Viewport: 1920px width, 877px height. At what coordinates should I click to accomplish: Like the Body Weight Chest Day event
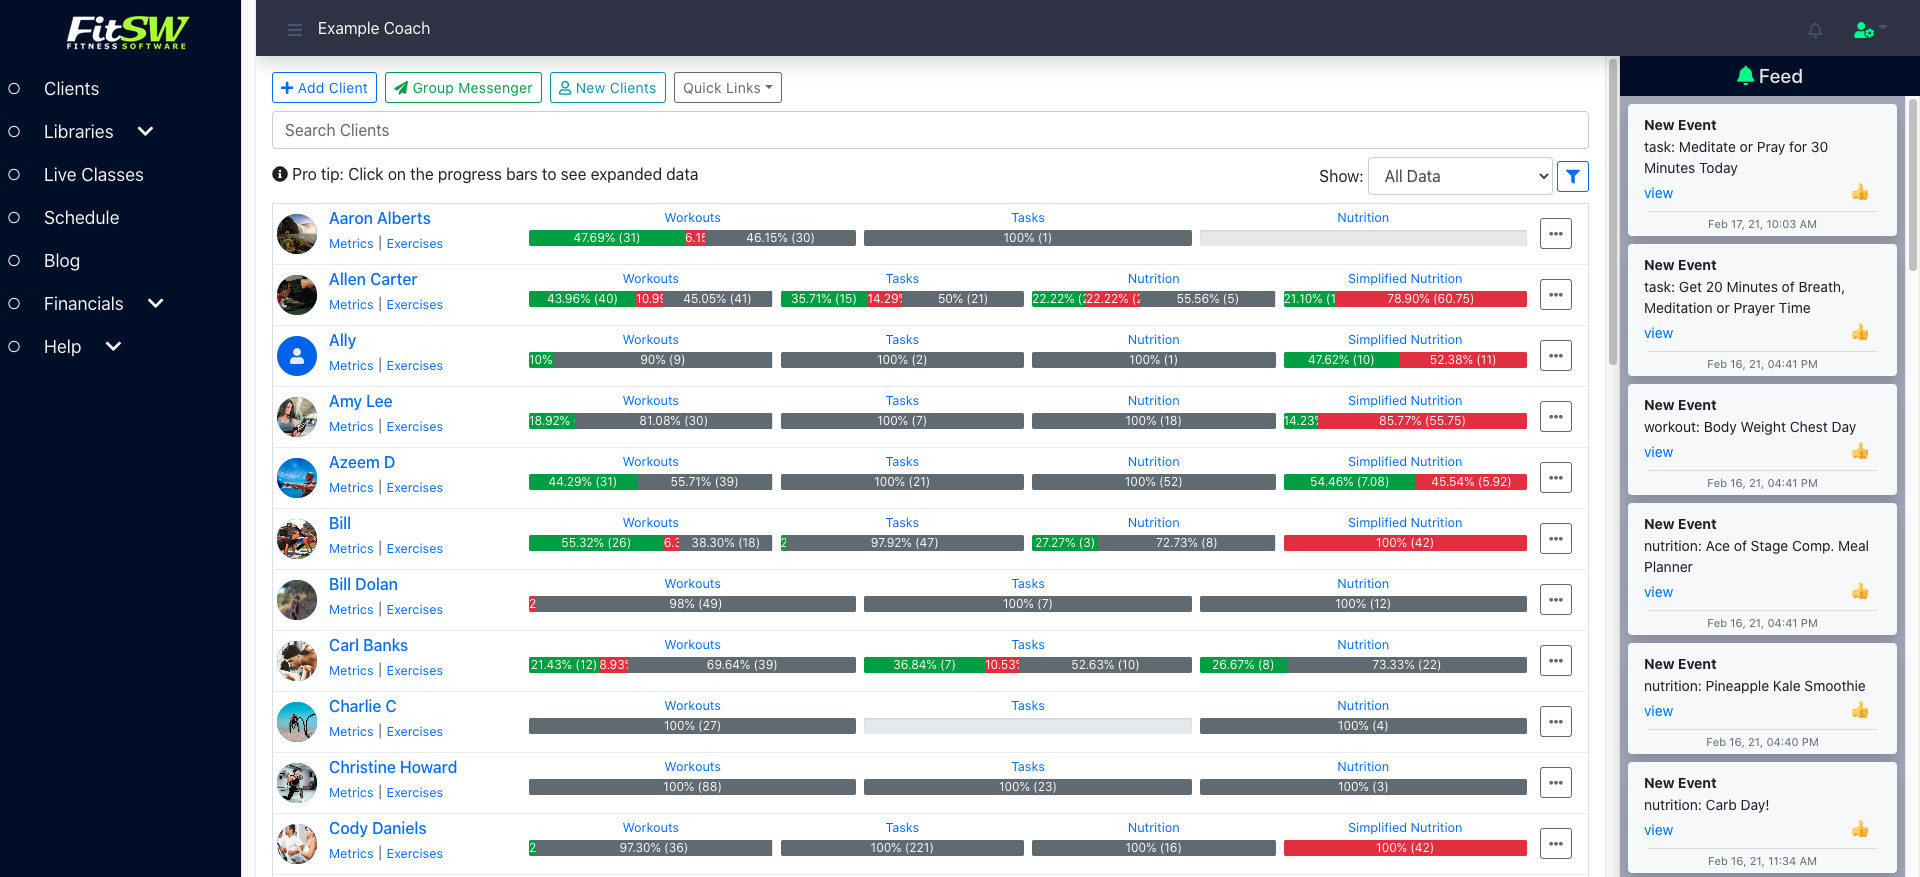pos(1859,452)
